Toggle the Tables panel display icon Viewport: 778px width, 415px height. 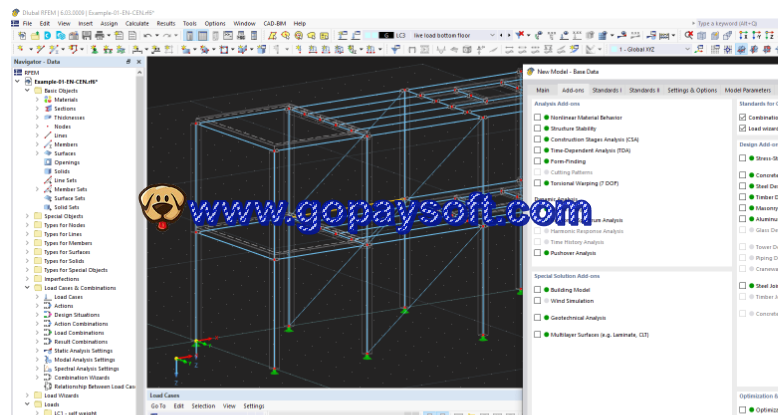coord(202,36)
